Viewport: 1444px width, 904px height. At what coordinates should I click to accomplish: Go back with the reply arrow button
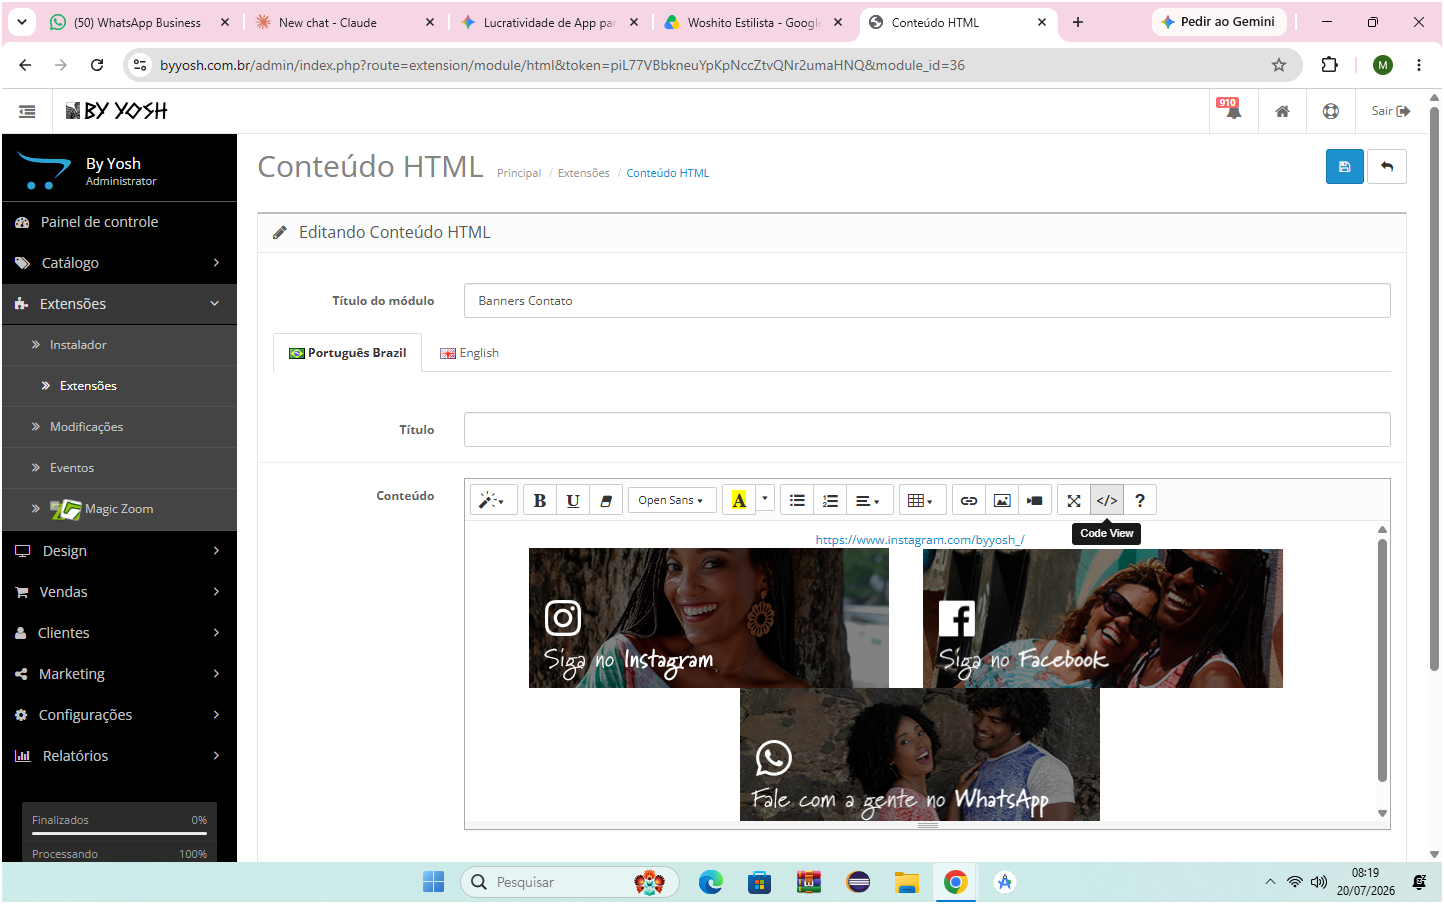pos(1387,167)
